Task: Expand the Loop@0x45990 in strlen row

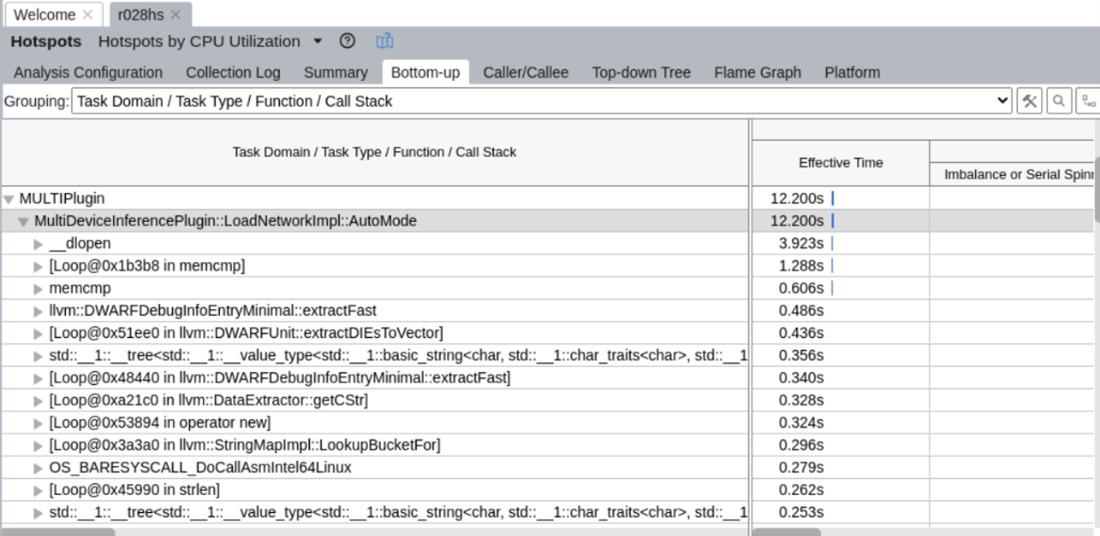Action: [x=39, y=490]
